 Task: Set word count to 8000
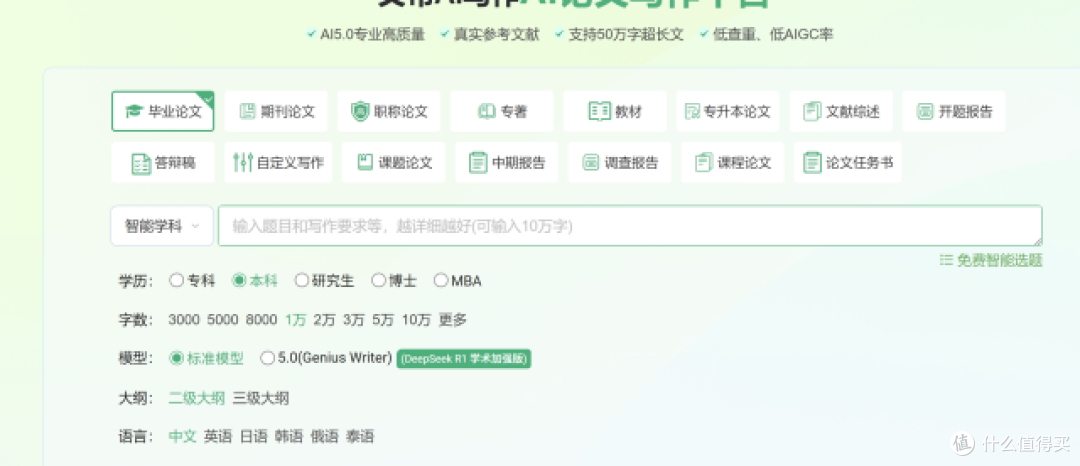click(x=261, y=320)
